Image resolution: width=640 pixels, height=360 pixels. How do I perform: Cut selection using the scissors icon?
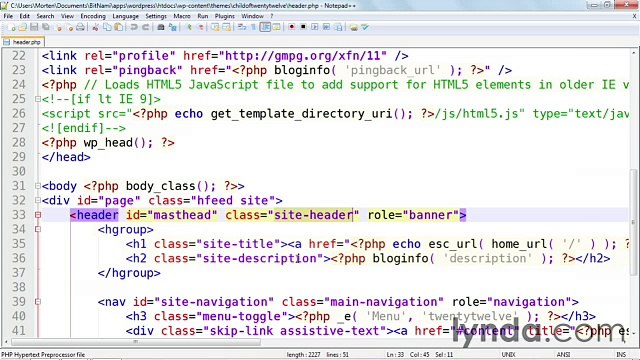click(96, 27)
